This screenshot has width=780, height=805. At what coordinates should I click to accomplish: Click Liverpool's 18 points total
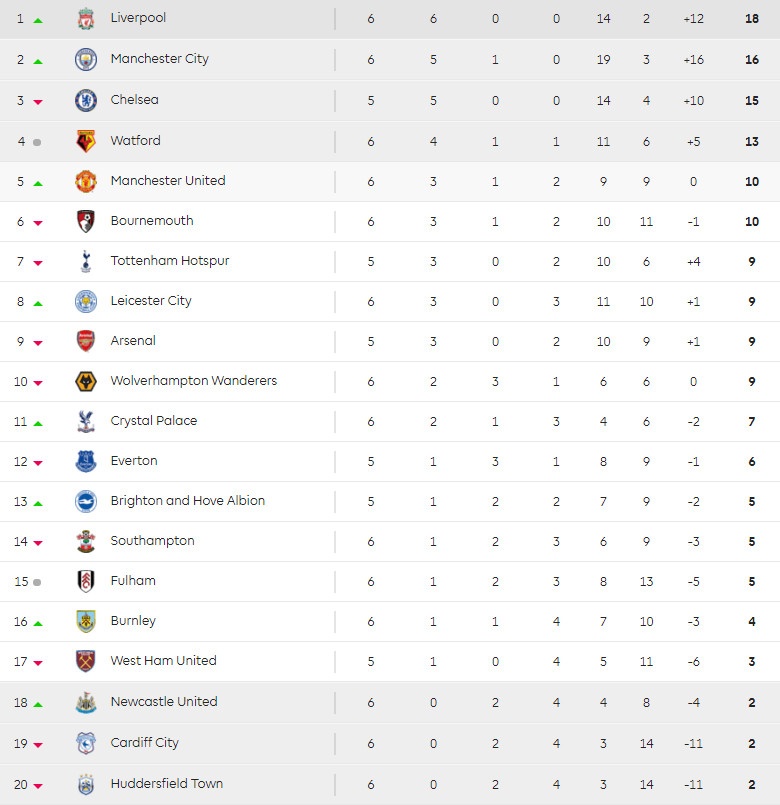[x=752, y=19]
